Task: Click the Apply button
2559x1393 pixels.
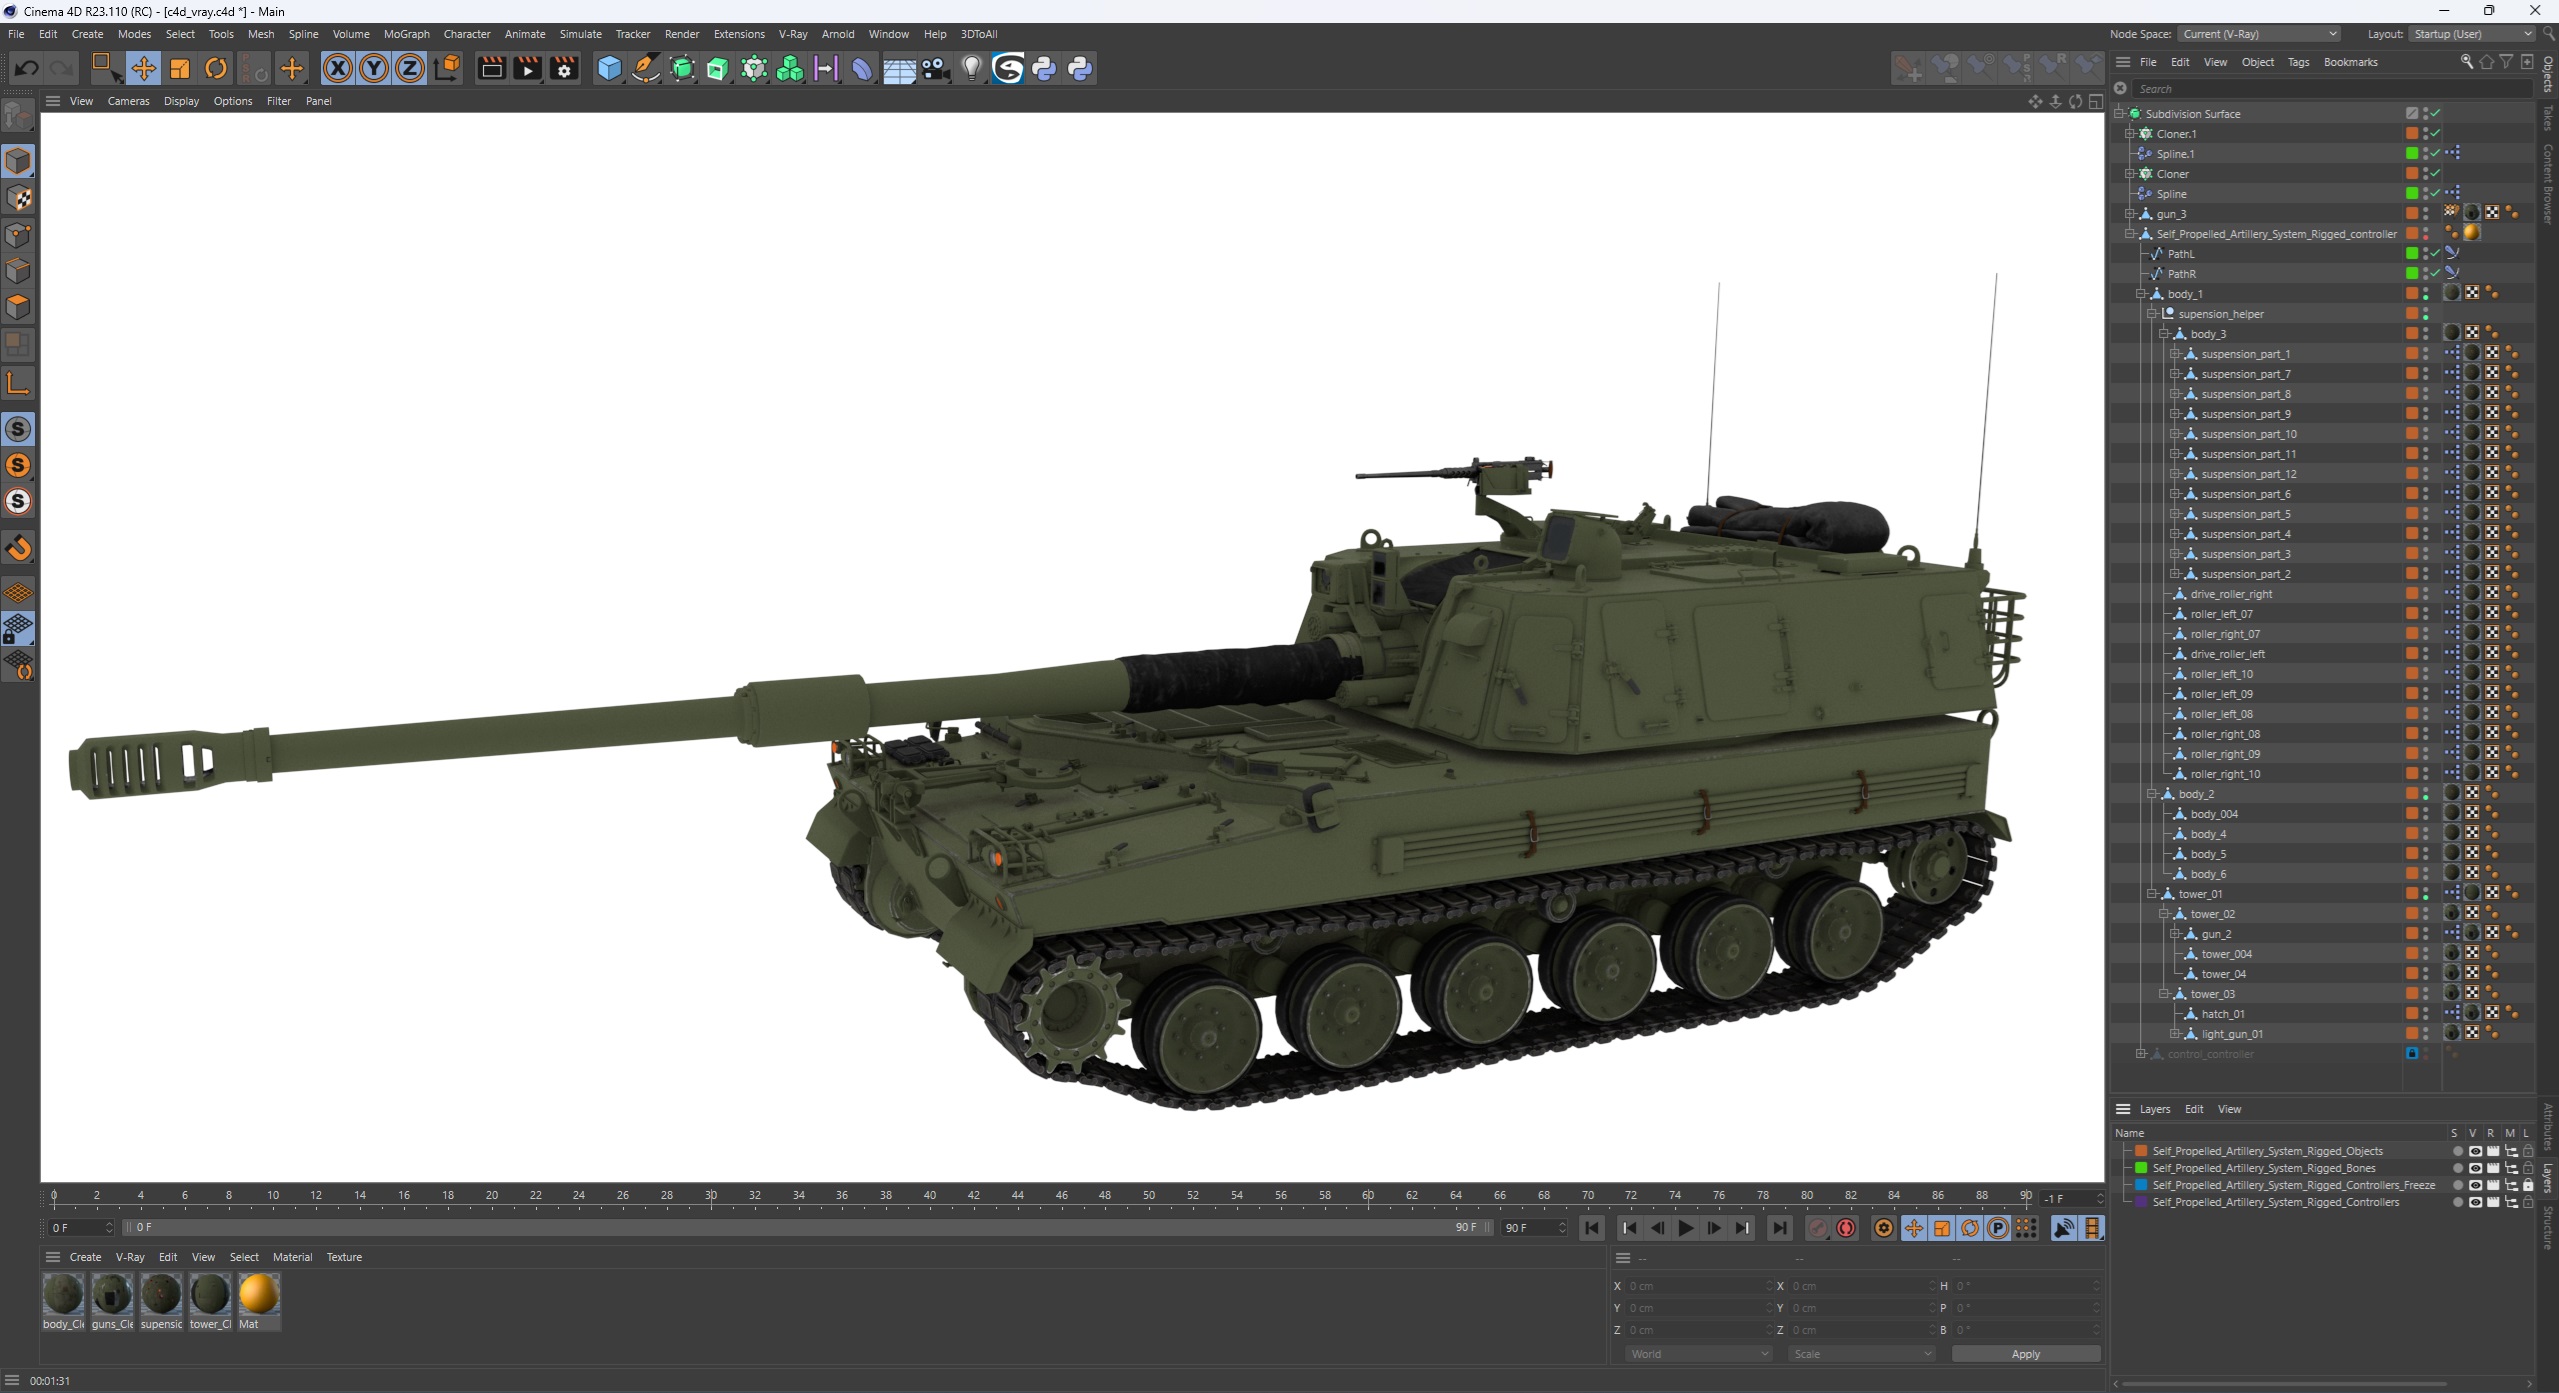Action: (2025, 1354)
